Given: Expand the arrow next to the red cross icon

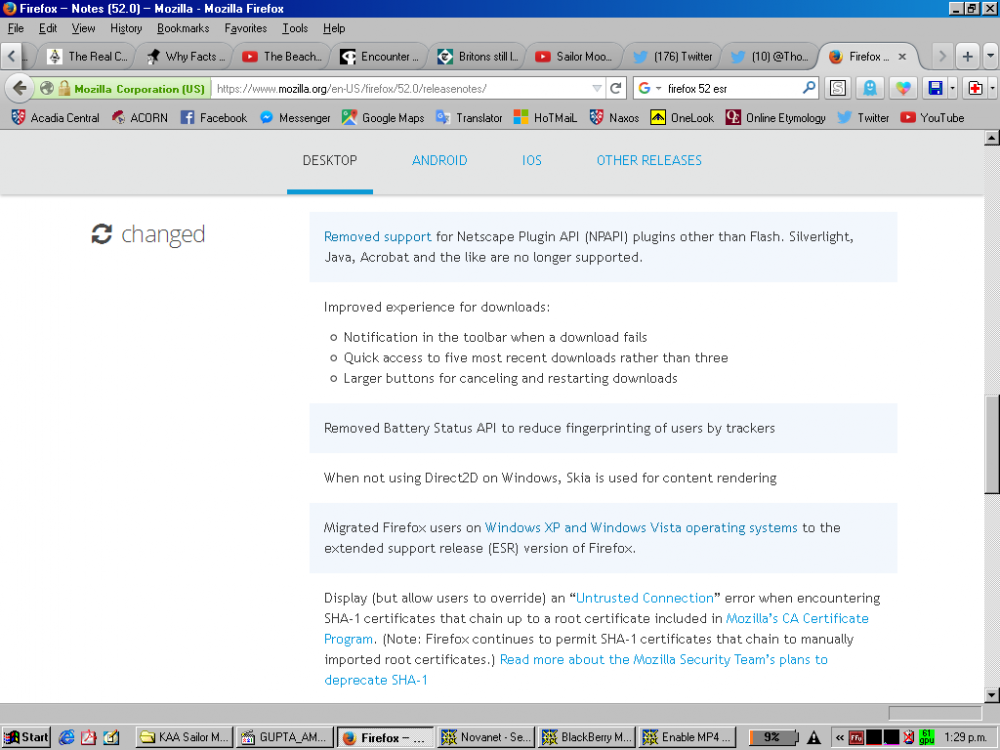Looking at the screenshot, I should point(993,89).
